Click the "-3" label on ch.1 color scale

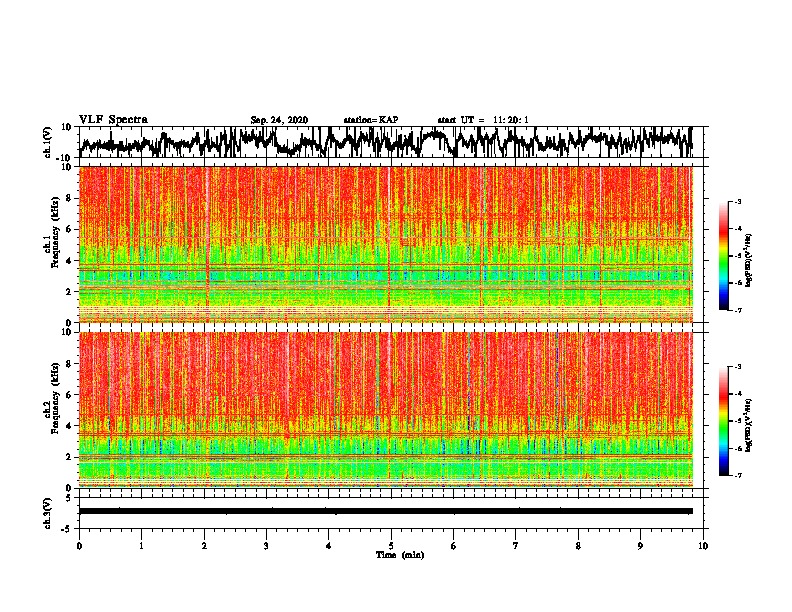738,201
